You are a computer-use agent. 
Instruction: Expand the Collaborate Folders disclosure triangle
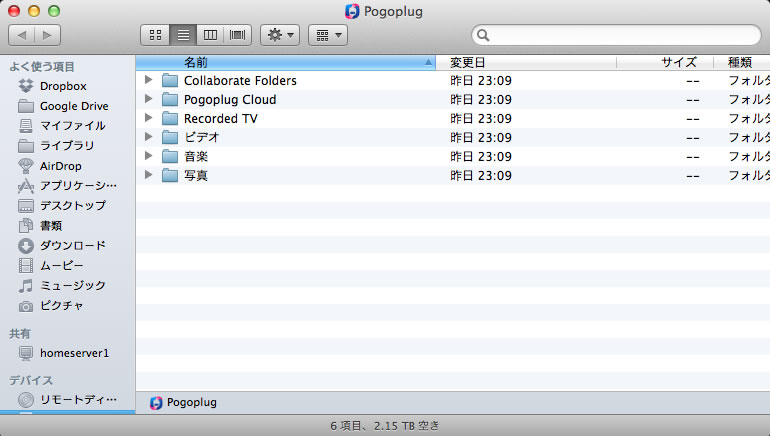pos(148,80)
